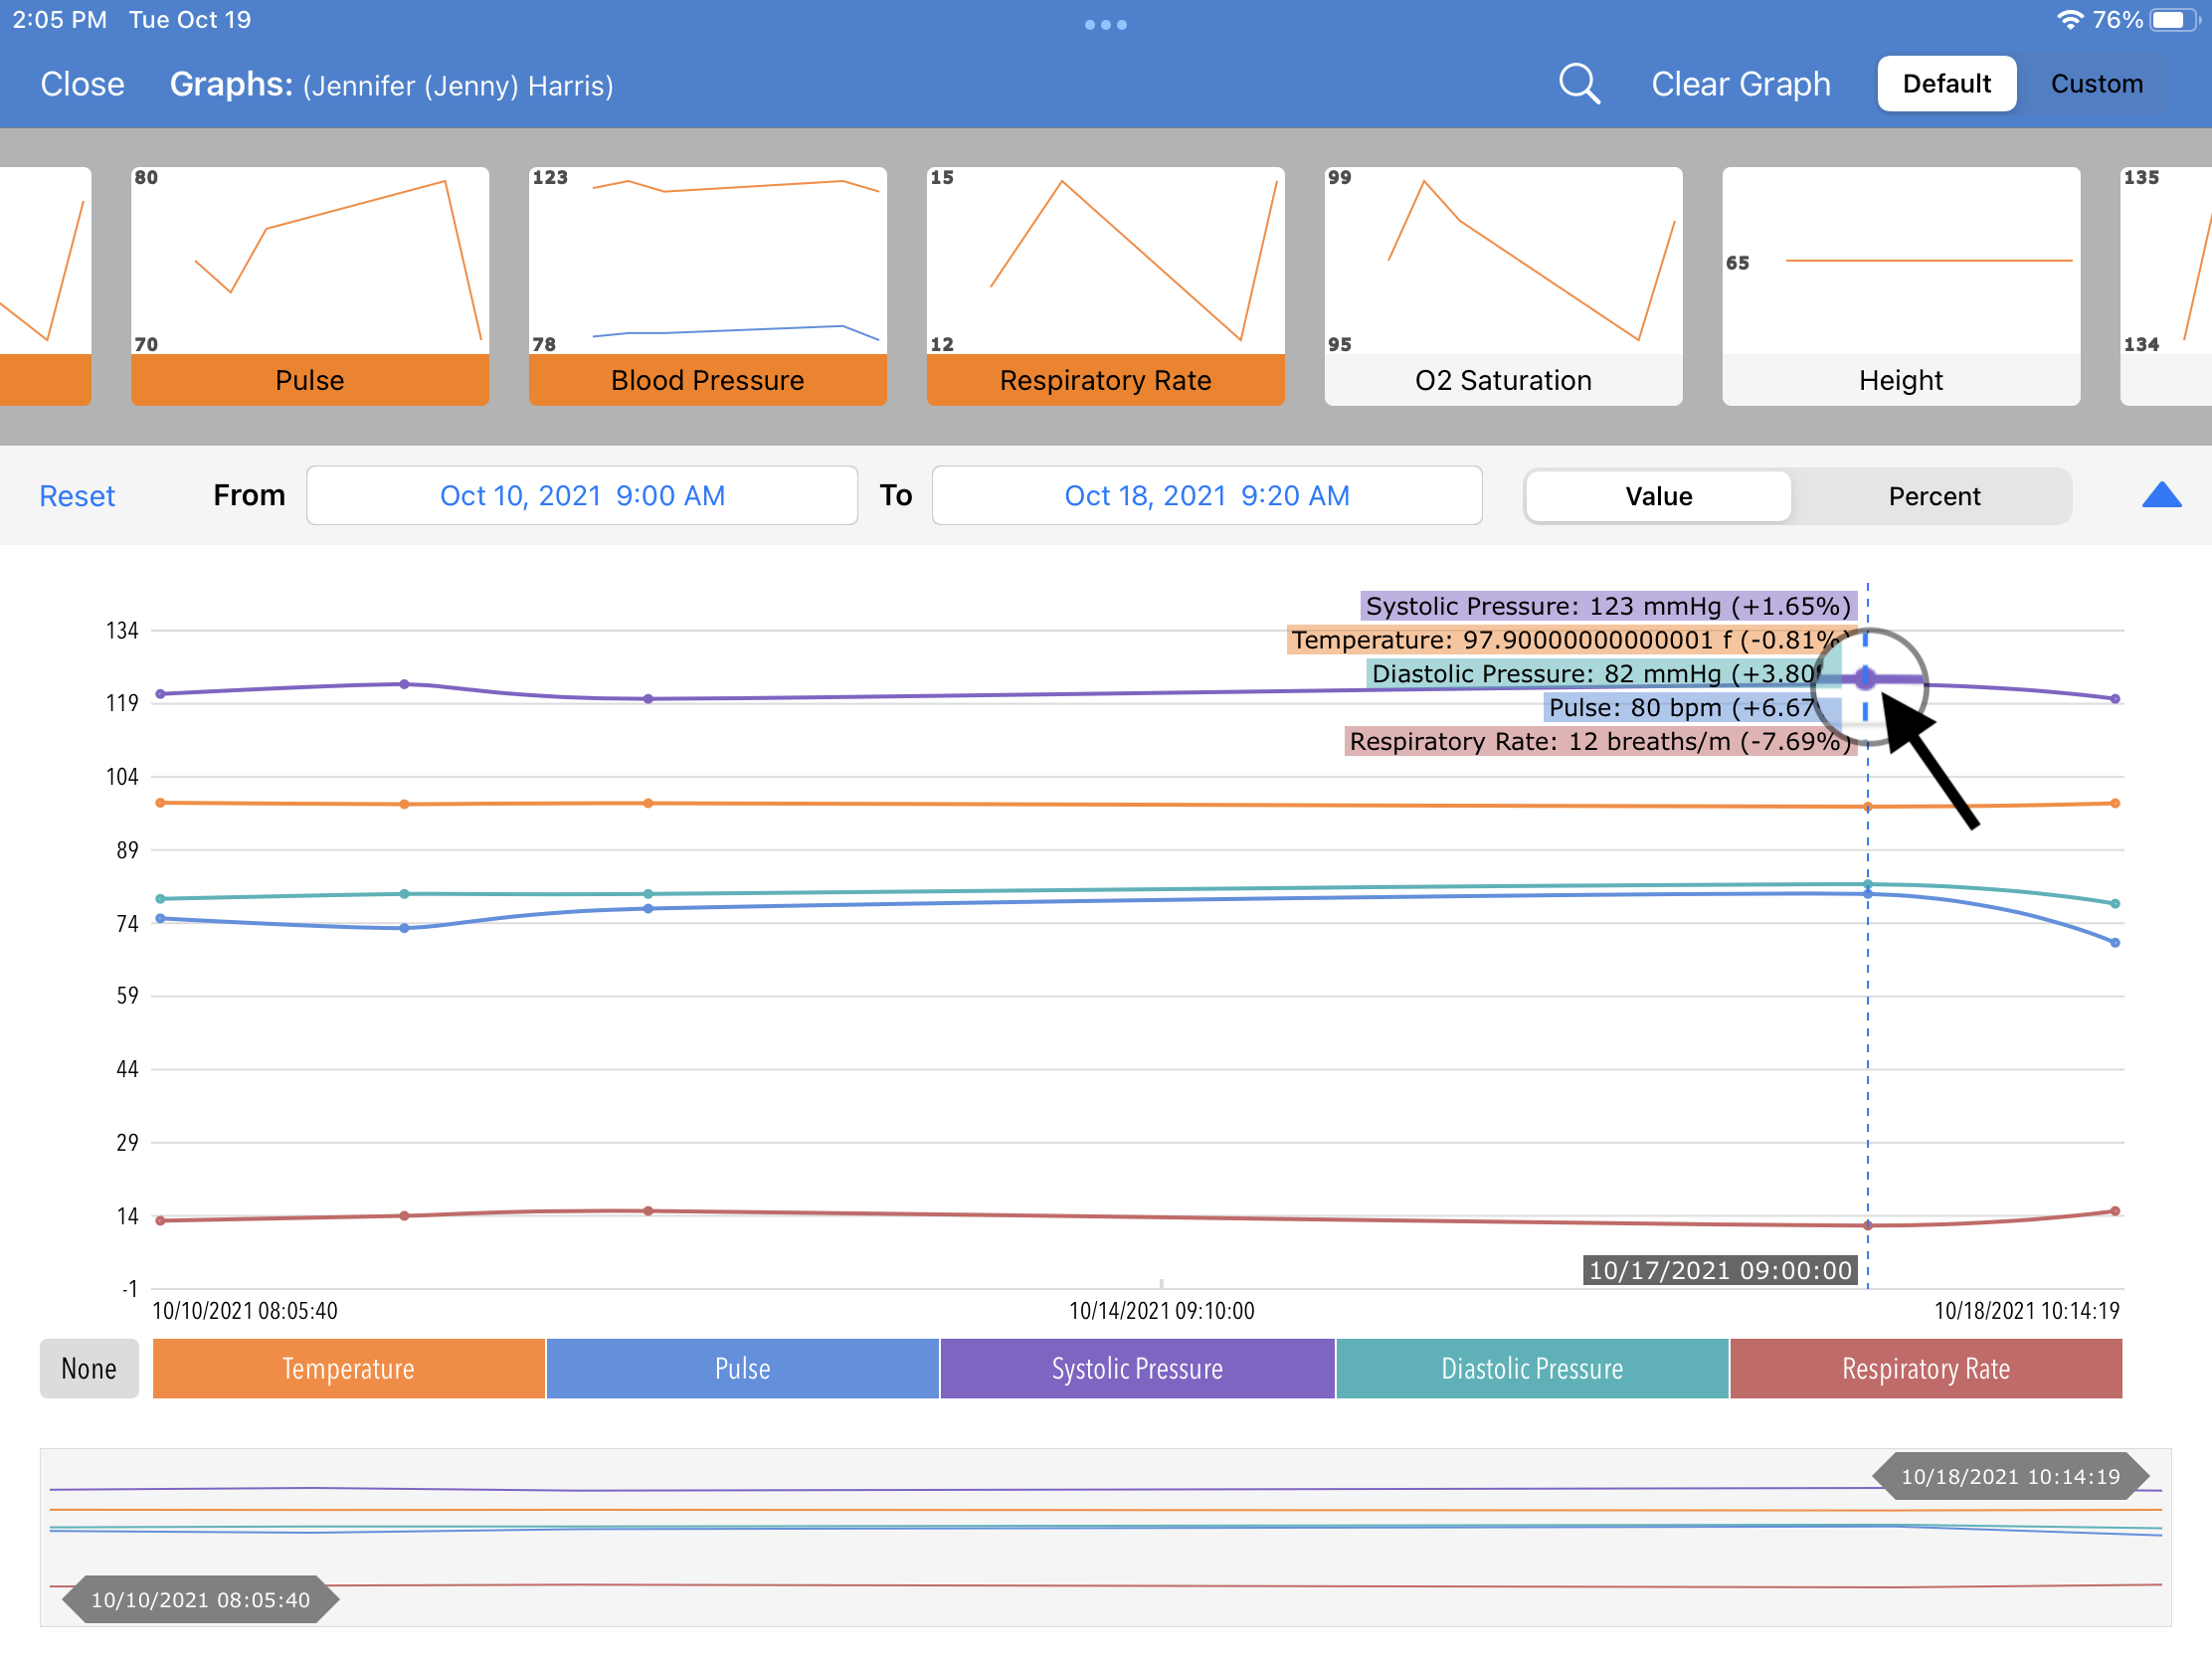The width and height of the screenshot is (2212, 1659).
Task: Close the Graphs screen
Action: 82,84
